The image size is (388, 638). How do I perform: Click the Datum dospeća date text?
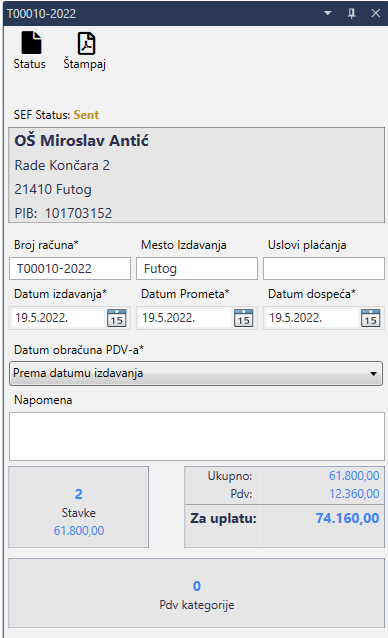[x=295, y=317]
